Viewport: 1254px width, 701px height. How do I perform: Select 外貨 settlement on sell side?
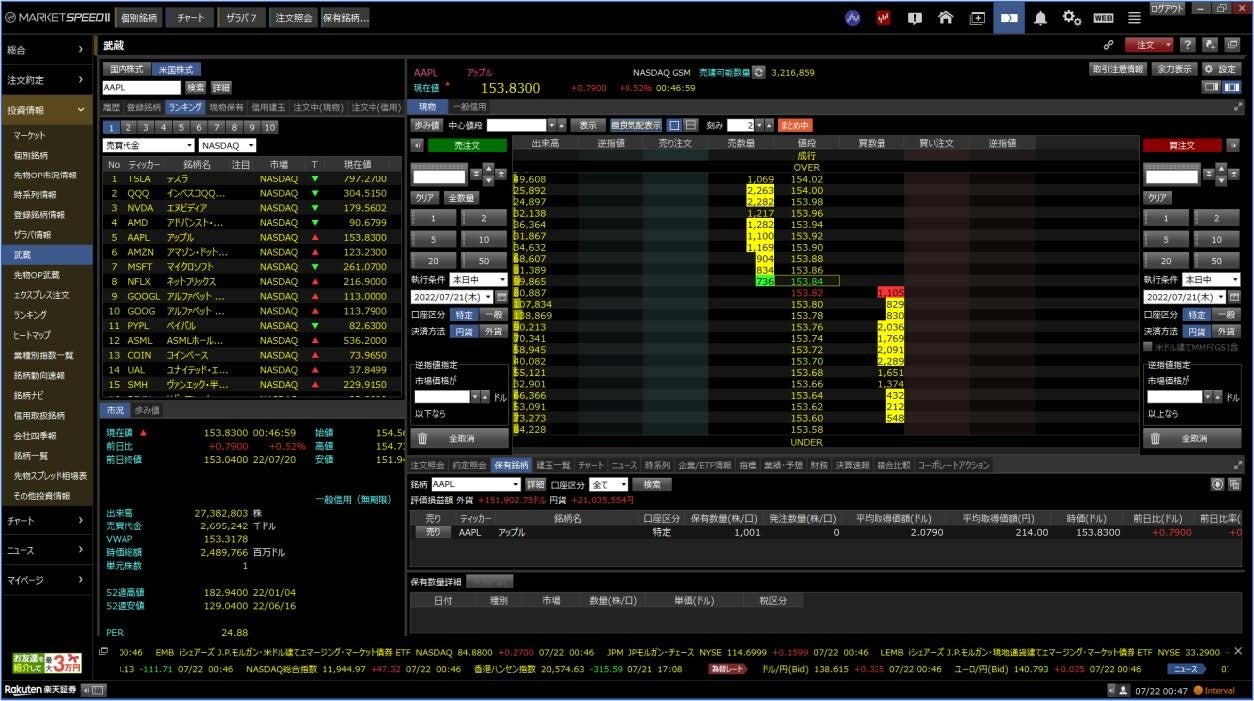pyautogui.click(x=493, y=331)
